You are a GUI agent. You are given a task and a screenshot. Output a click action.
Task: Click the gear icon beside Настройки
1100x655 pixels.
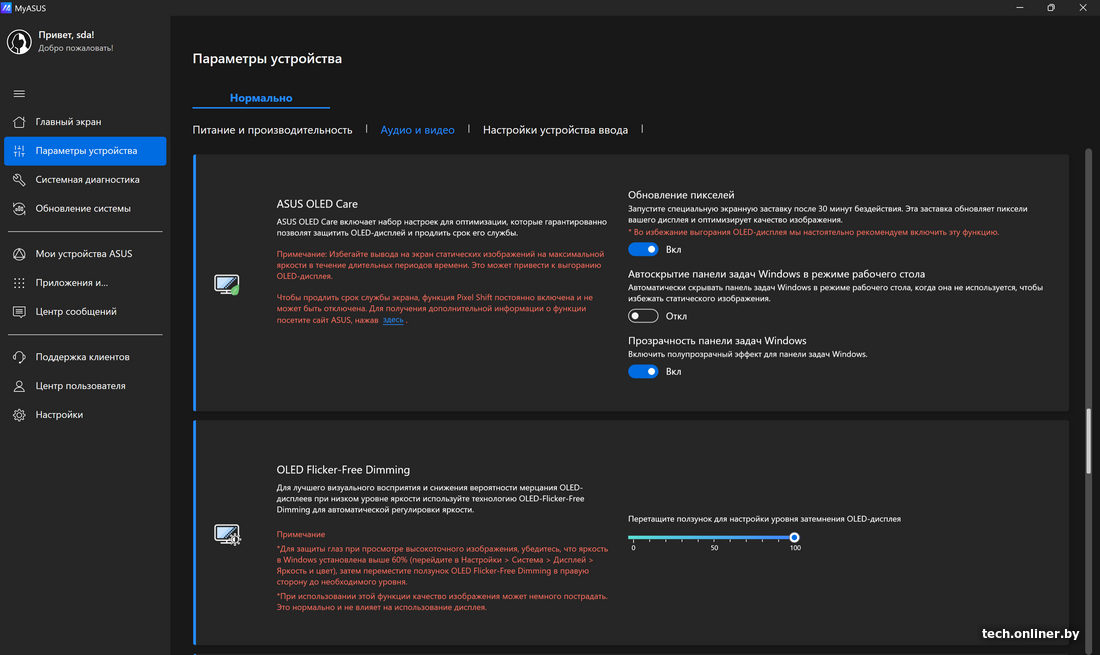click(x=19, y=414)
